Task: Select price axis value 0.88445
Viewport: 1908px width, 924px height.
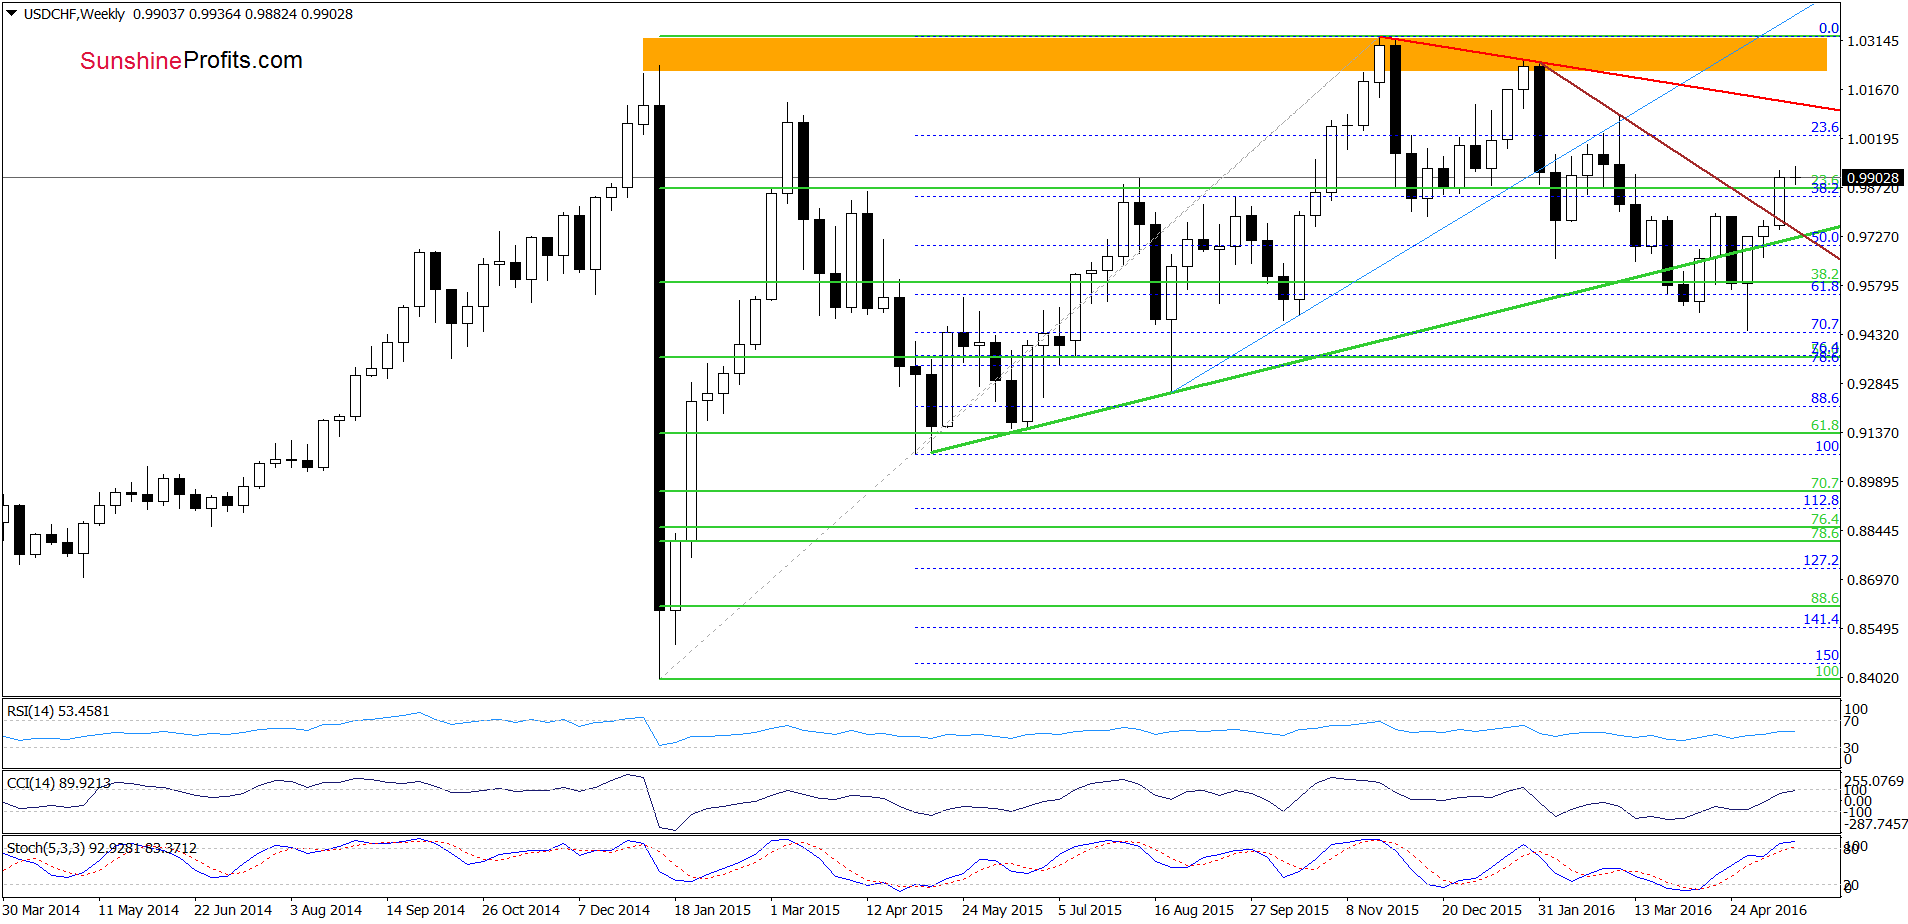Action: (1872, 531)
